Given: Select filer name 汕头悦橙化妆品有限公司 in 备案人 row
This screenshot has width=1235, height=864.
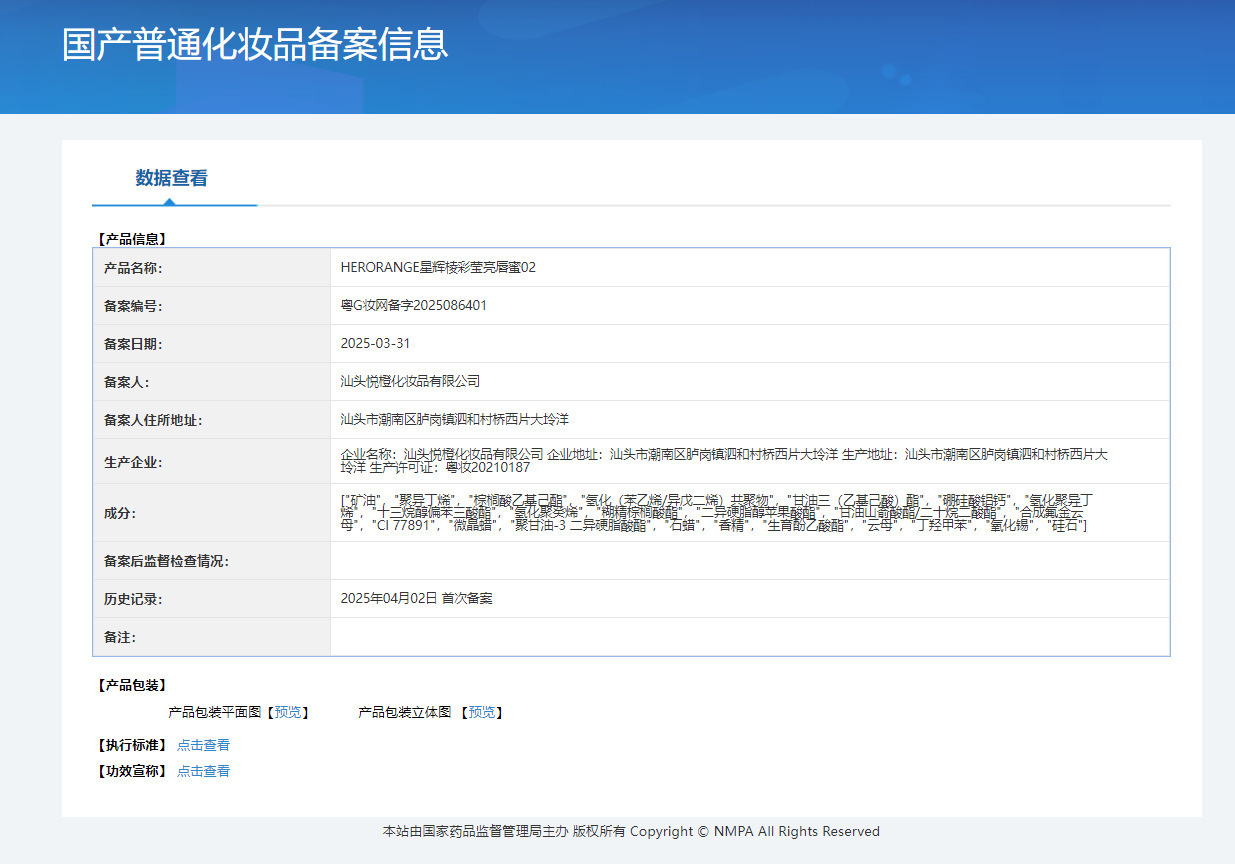Looking at the screenshot, I should 410,381.
